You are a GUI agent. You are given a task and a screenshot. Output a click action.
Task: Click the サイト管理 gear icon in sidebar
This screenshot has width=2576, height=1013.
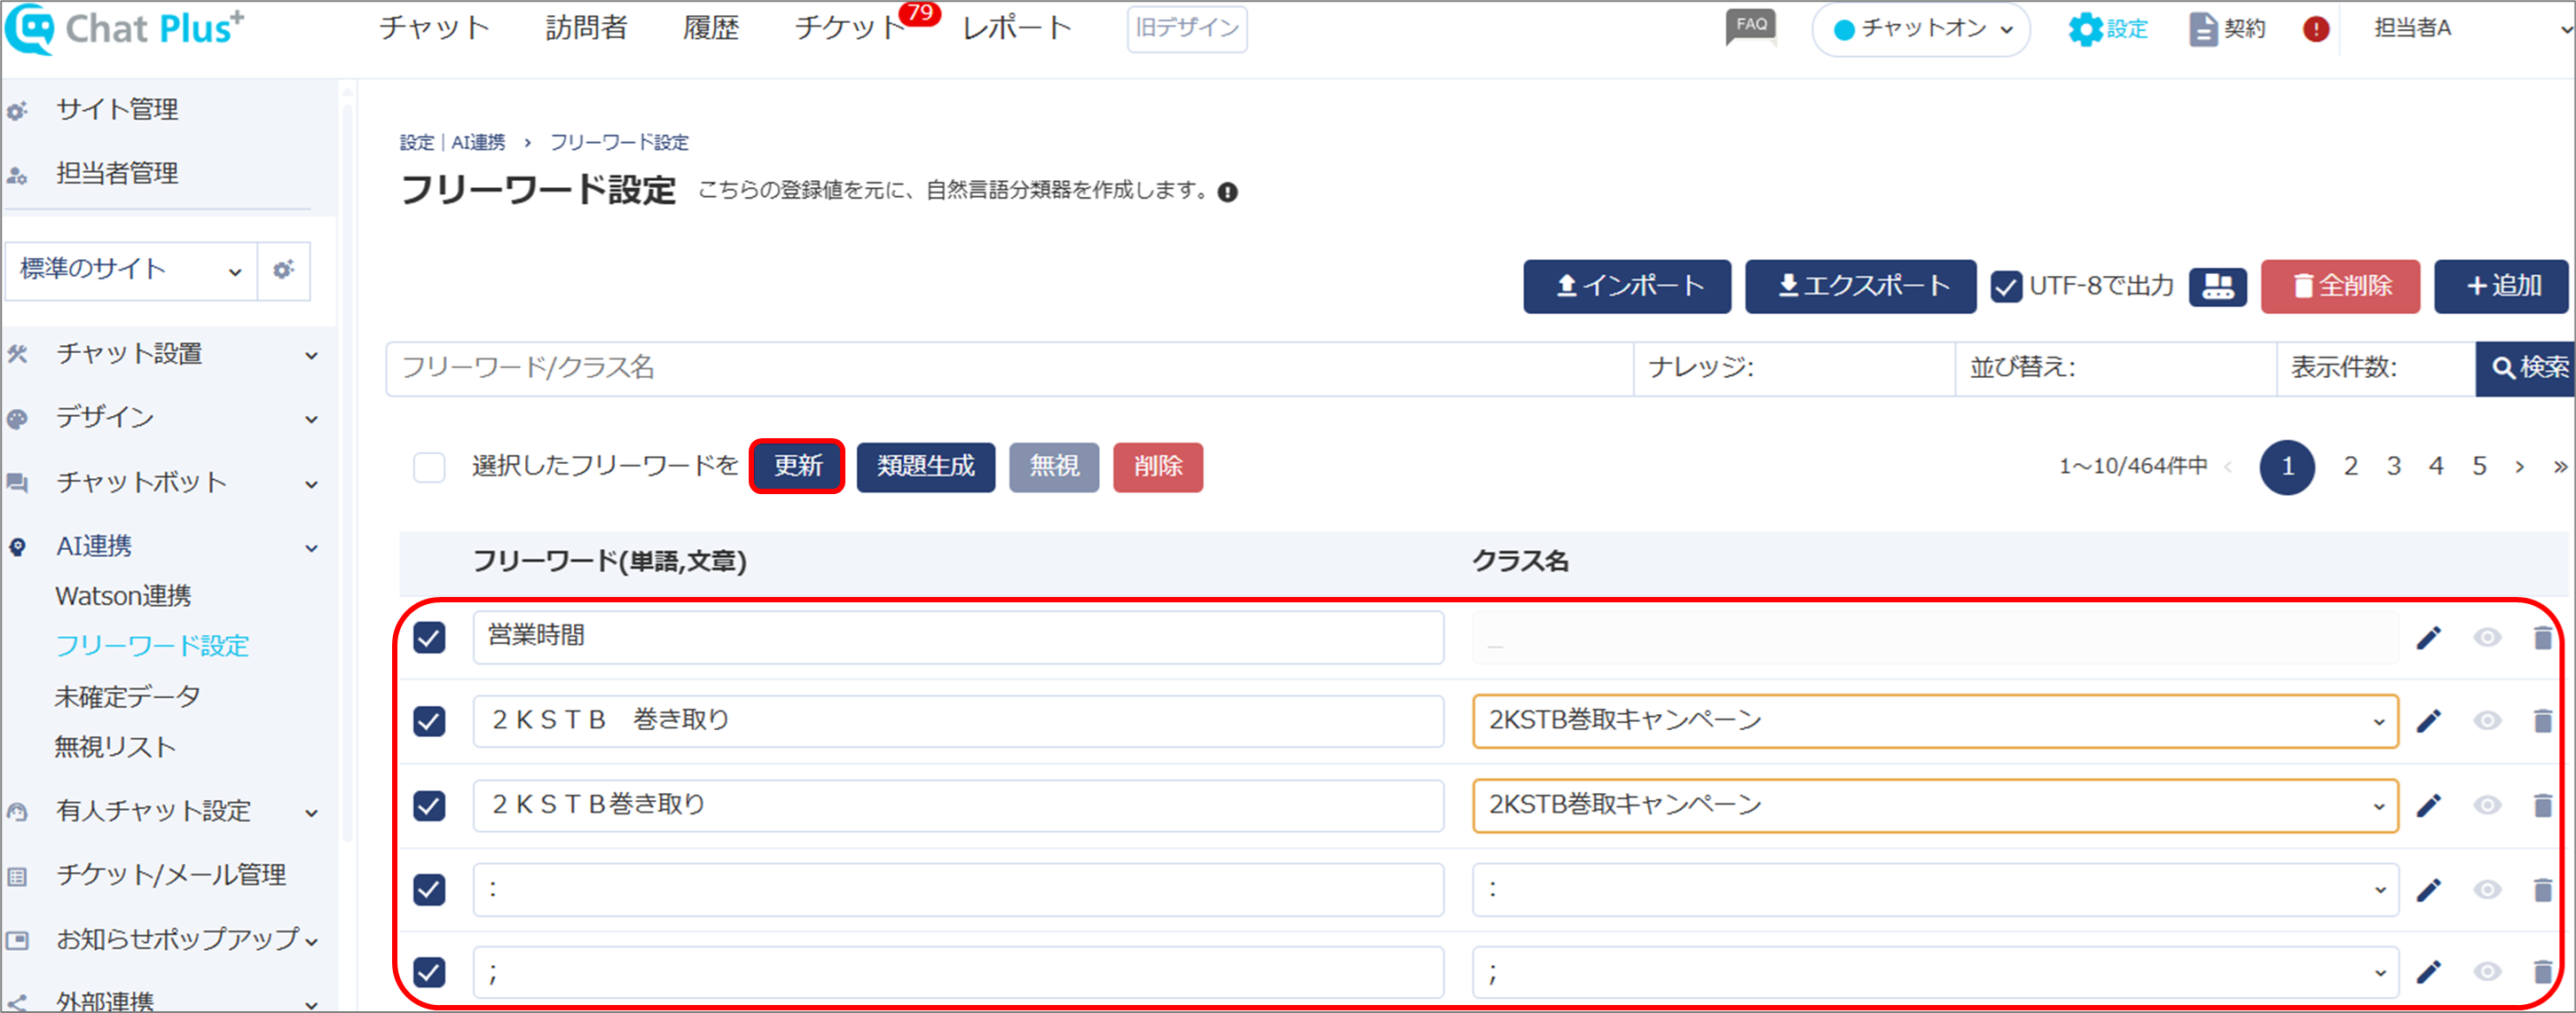tap(17, 110)
